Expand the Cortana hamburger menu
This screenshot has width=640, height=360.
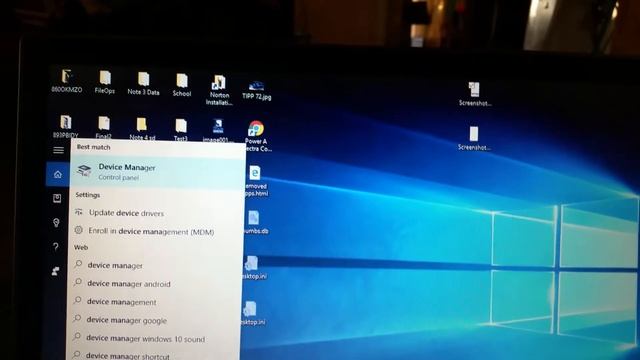tap(58, 150)
